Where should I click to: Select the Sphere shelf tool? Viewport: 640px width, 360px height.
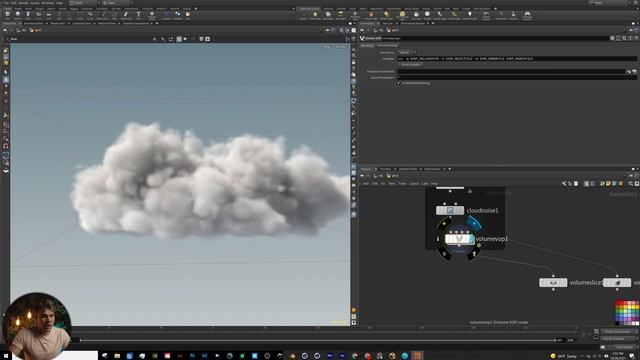(18, 15)
